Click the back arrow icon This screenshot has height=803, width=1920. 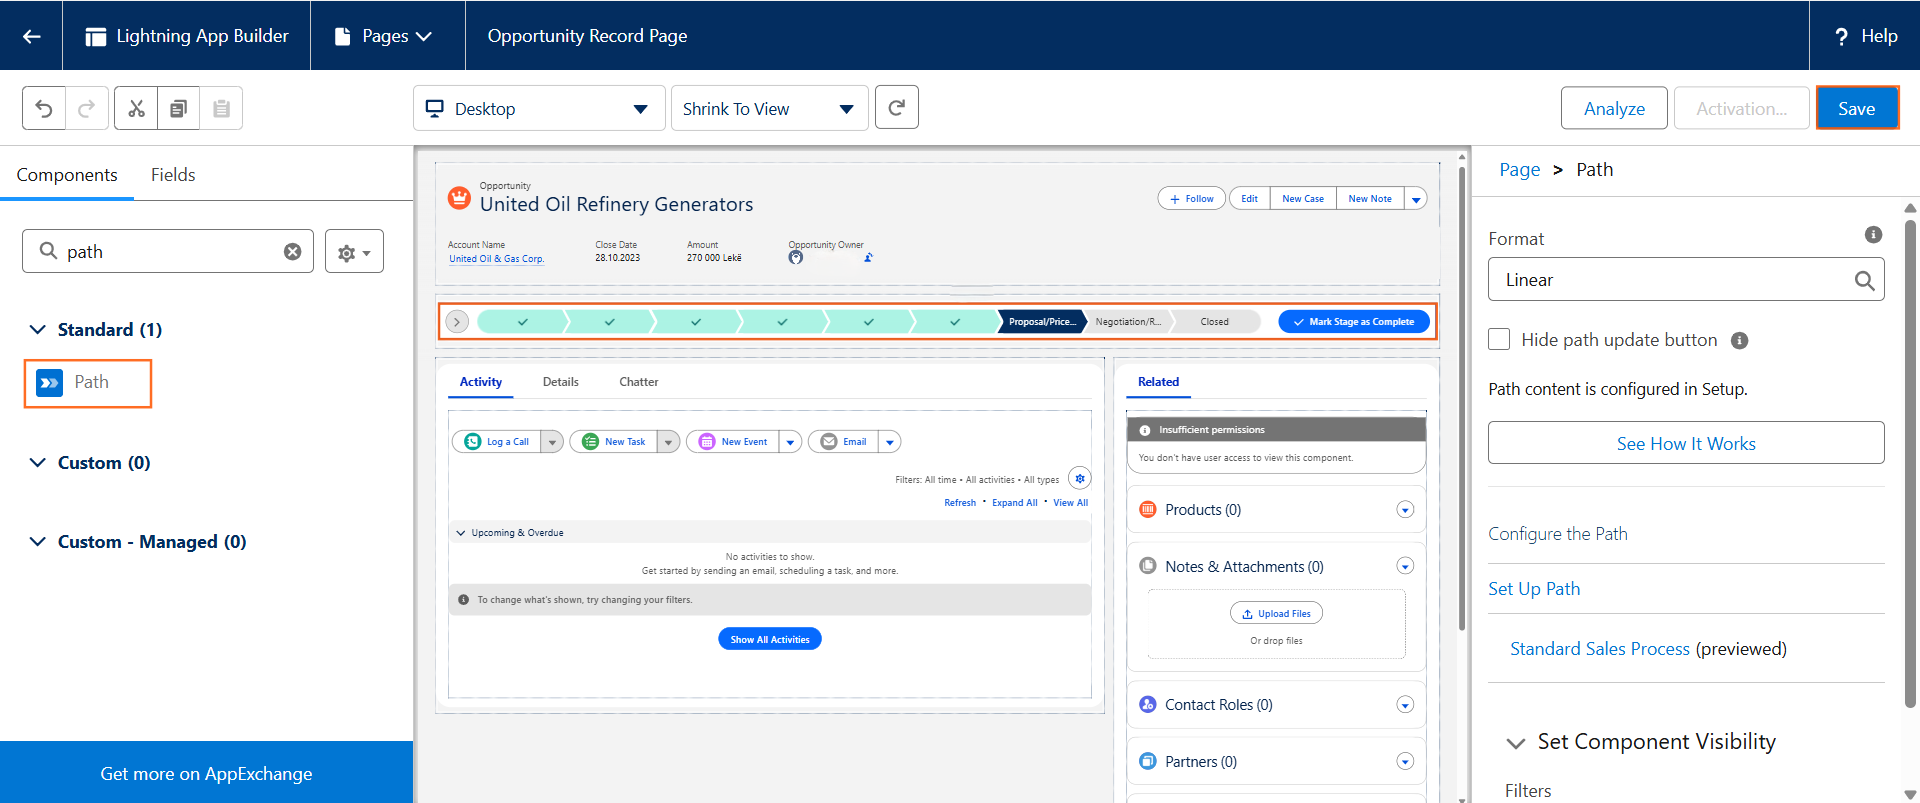tap(31, 36)
